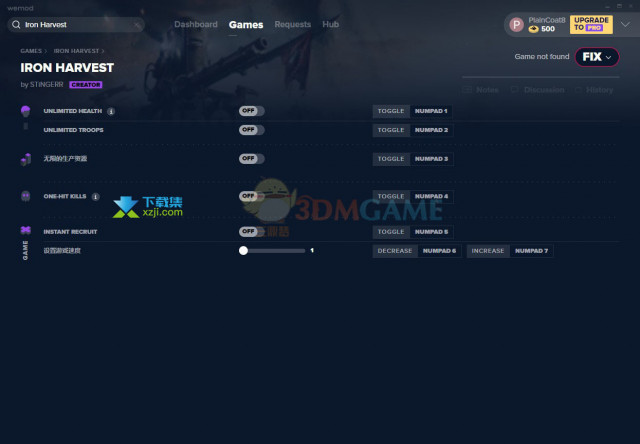This screenshot has width=640, height=444.
Task: Enable Unlimited Troops switch
Action: [251, 130]
